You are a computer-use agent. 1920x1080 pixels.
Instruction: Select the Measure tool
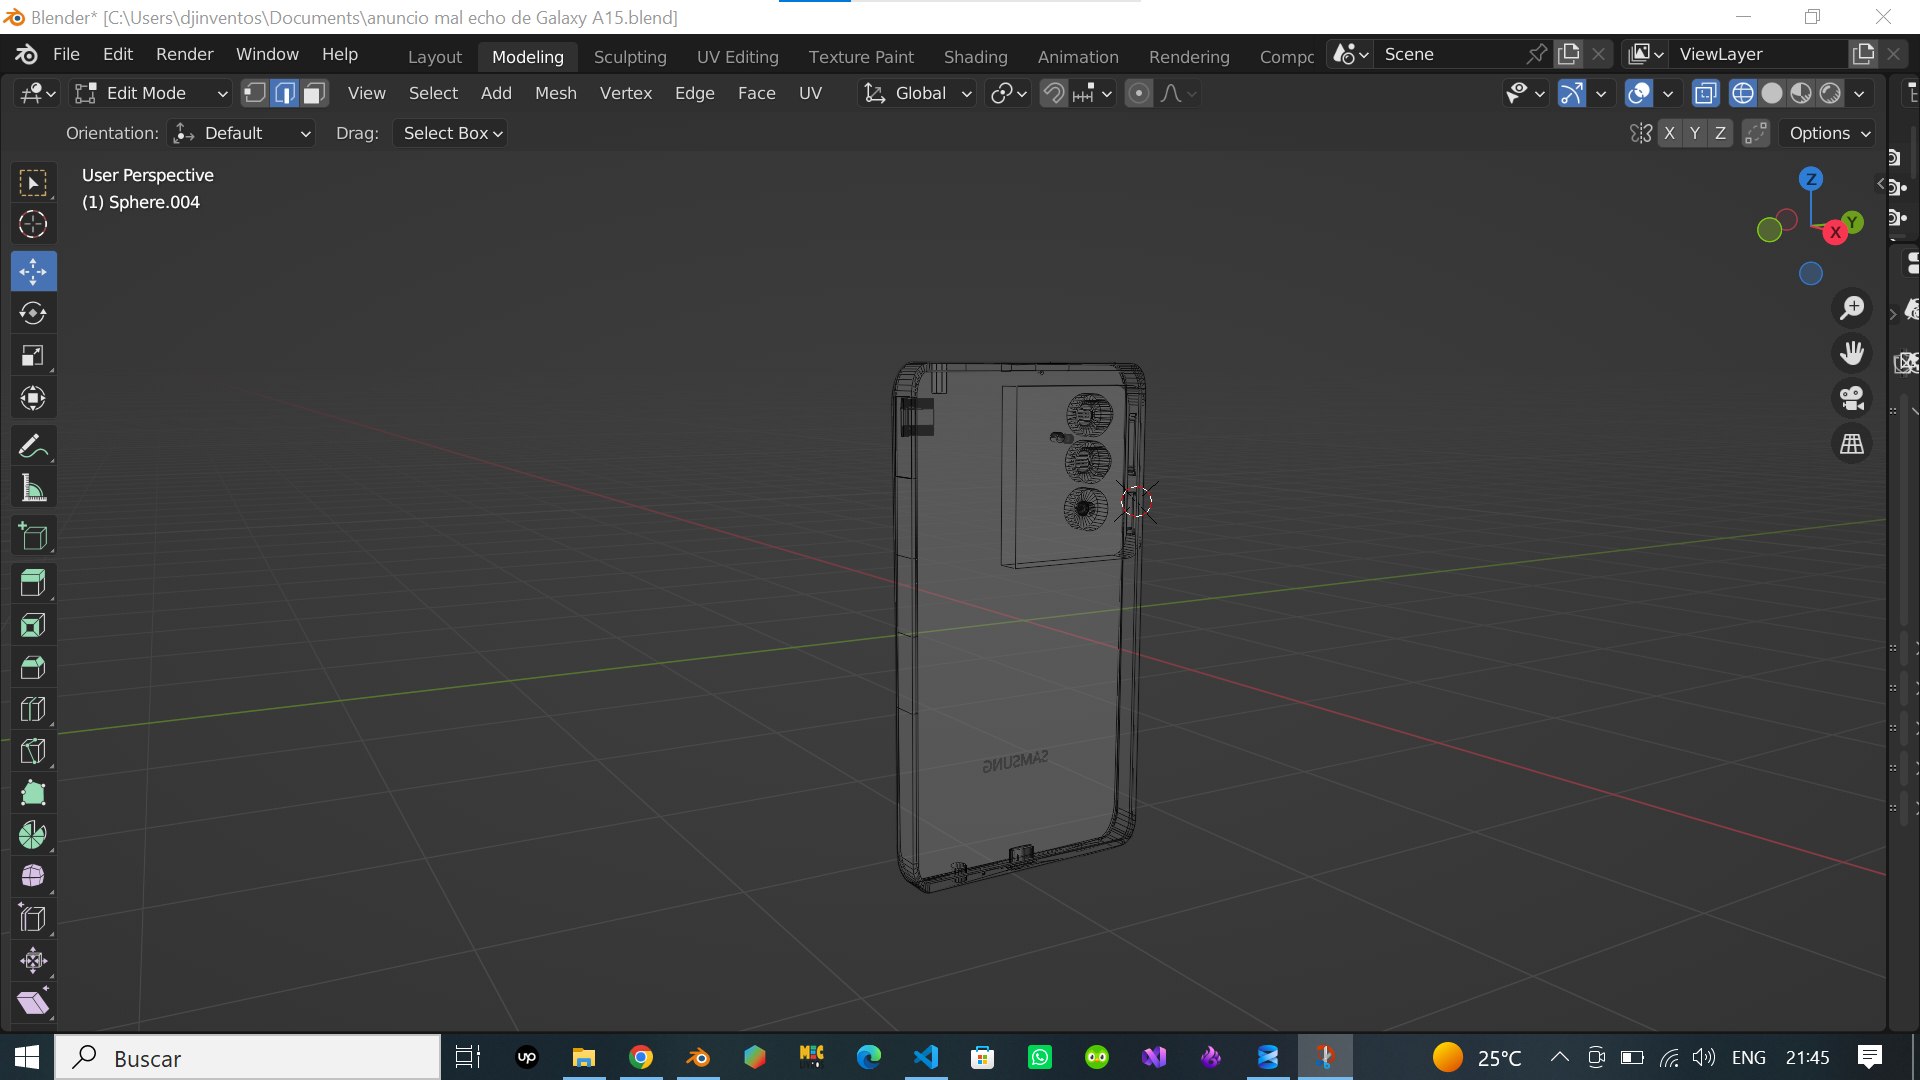[x=33, y=489]
